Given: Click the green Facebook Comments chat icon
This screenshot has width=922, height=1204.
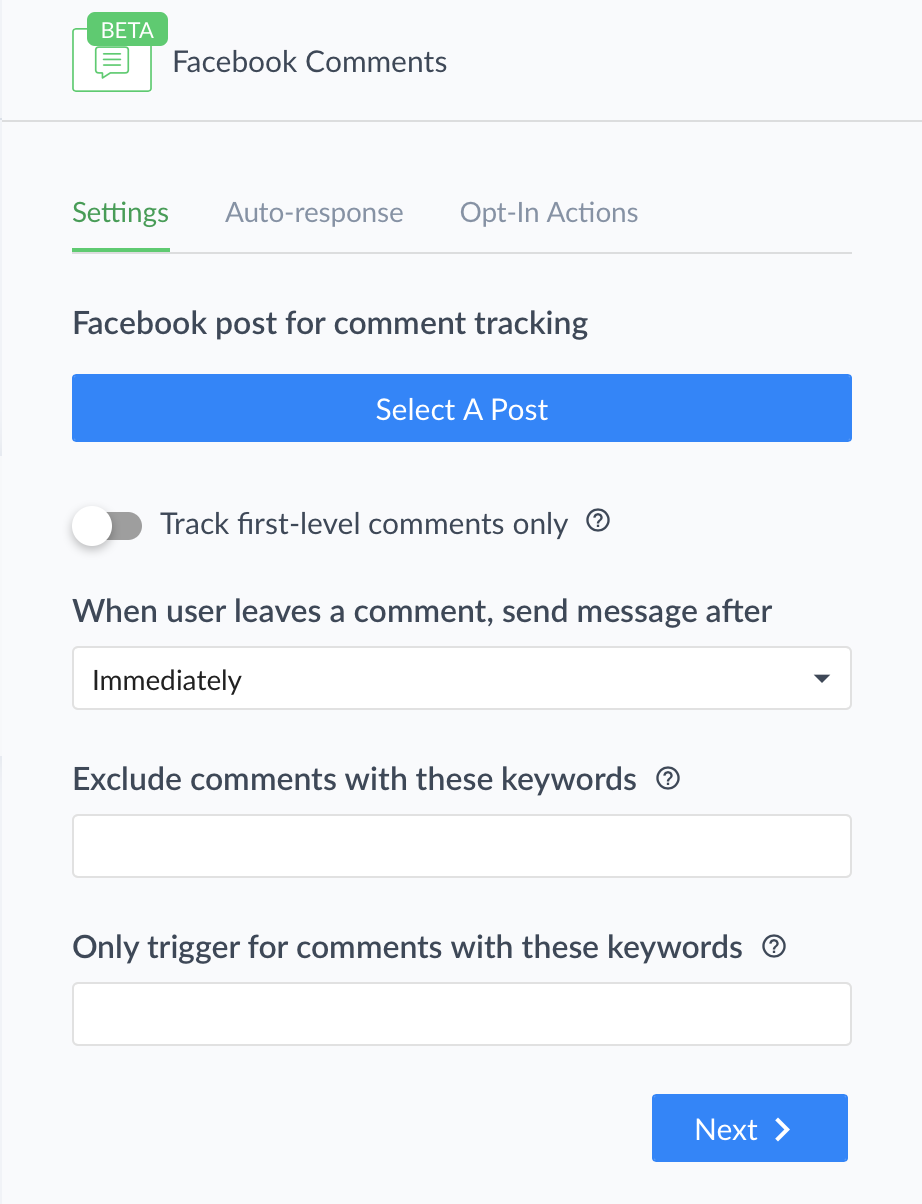Looking at the screenshot, I should pos(112,62).
